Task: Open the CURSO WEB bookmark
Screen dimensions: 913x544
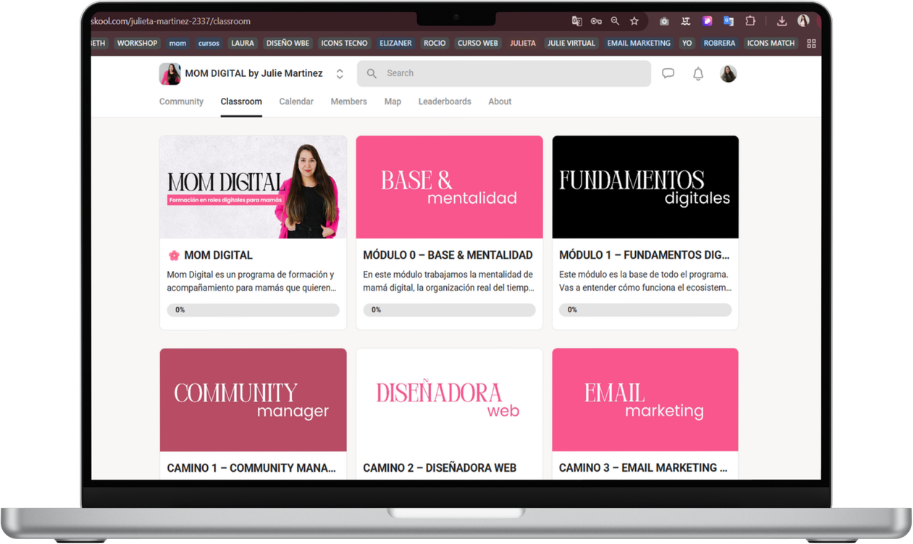Action: click(x=477, y=43)
